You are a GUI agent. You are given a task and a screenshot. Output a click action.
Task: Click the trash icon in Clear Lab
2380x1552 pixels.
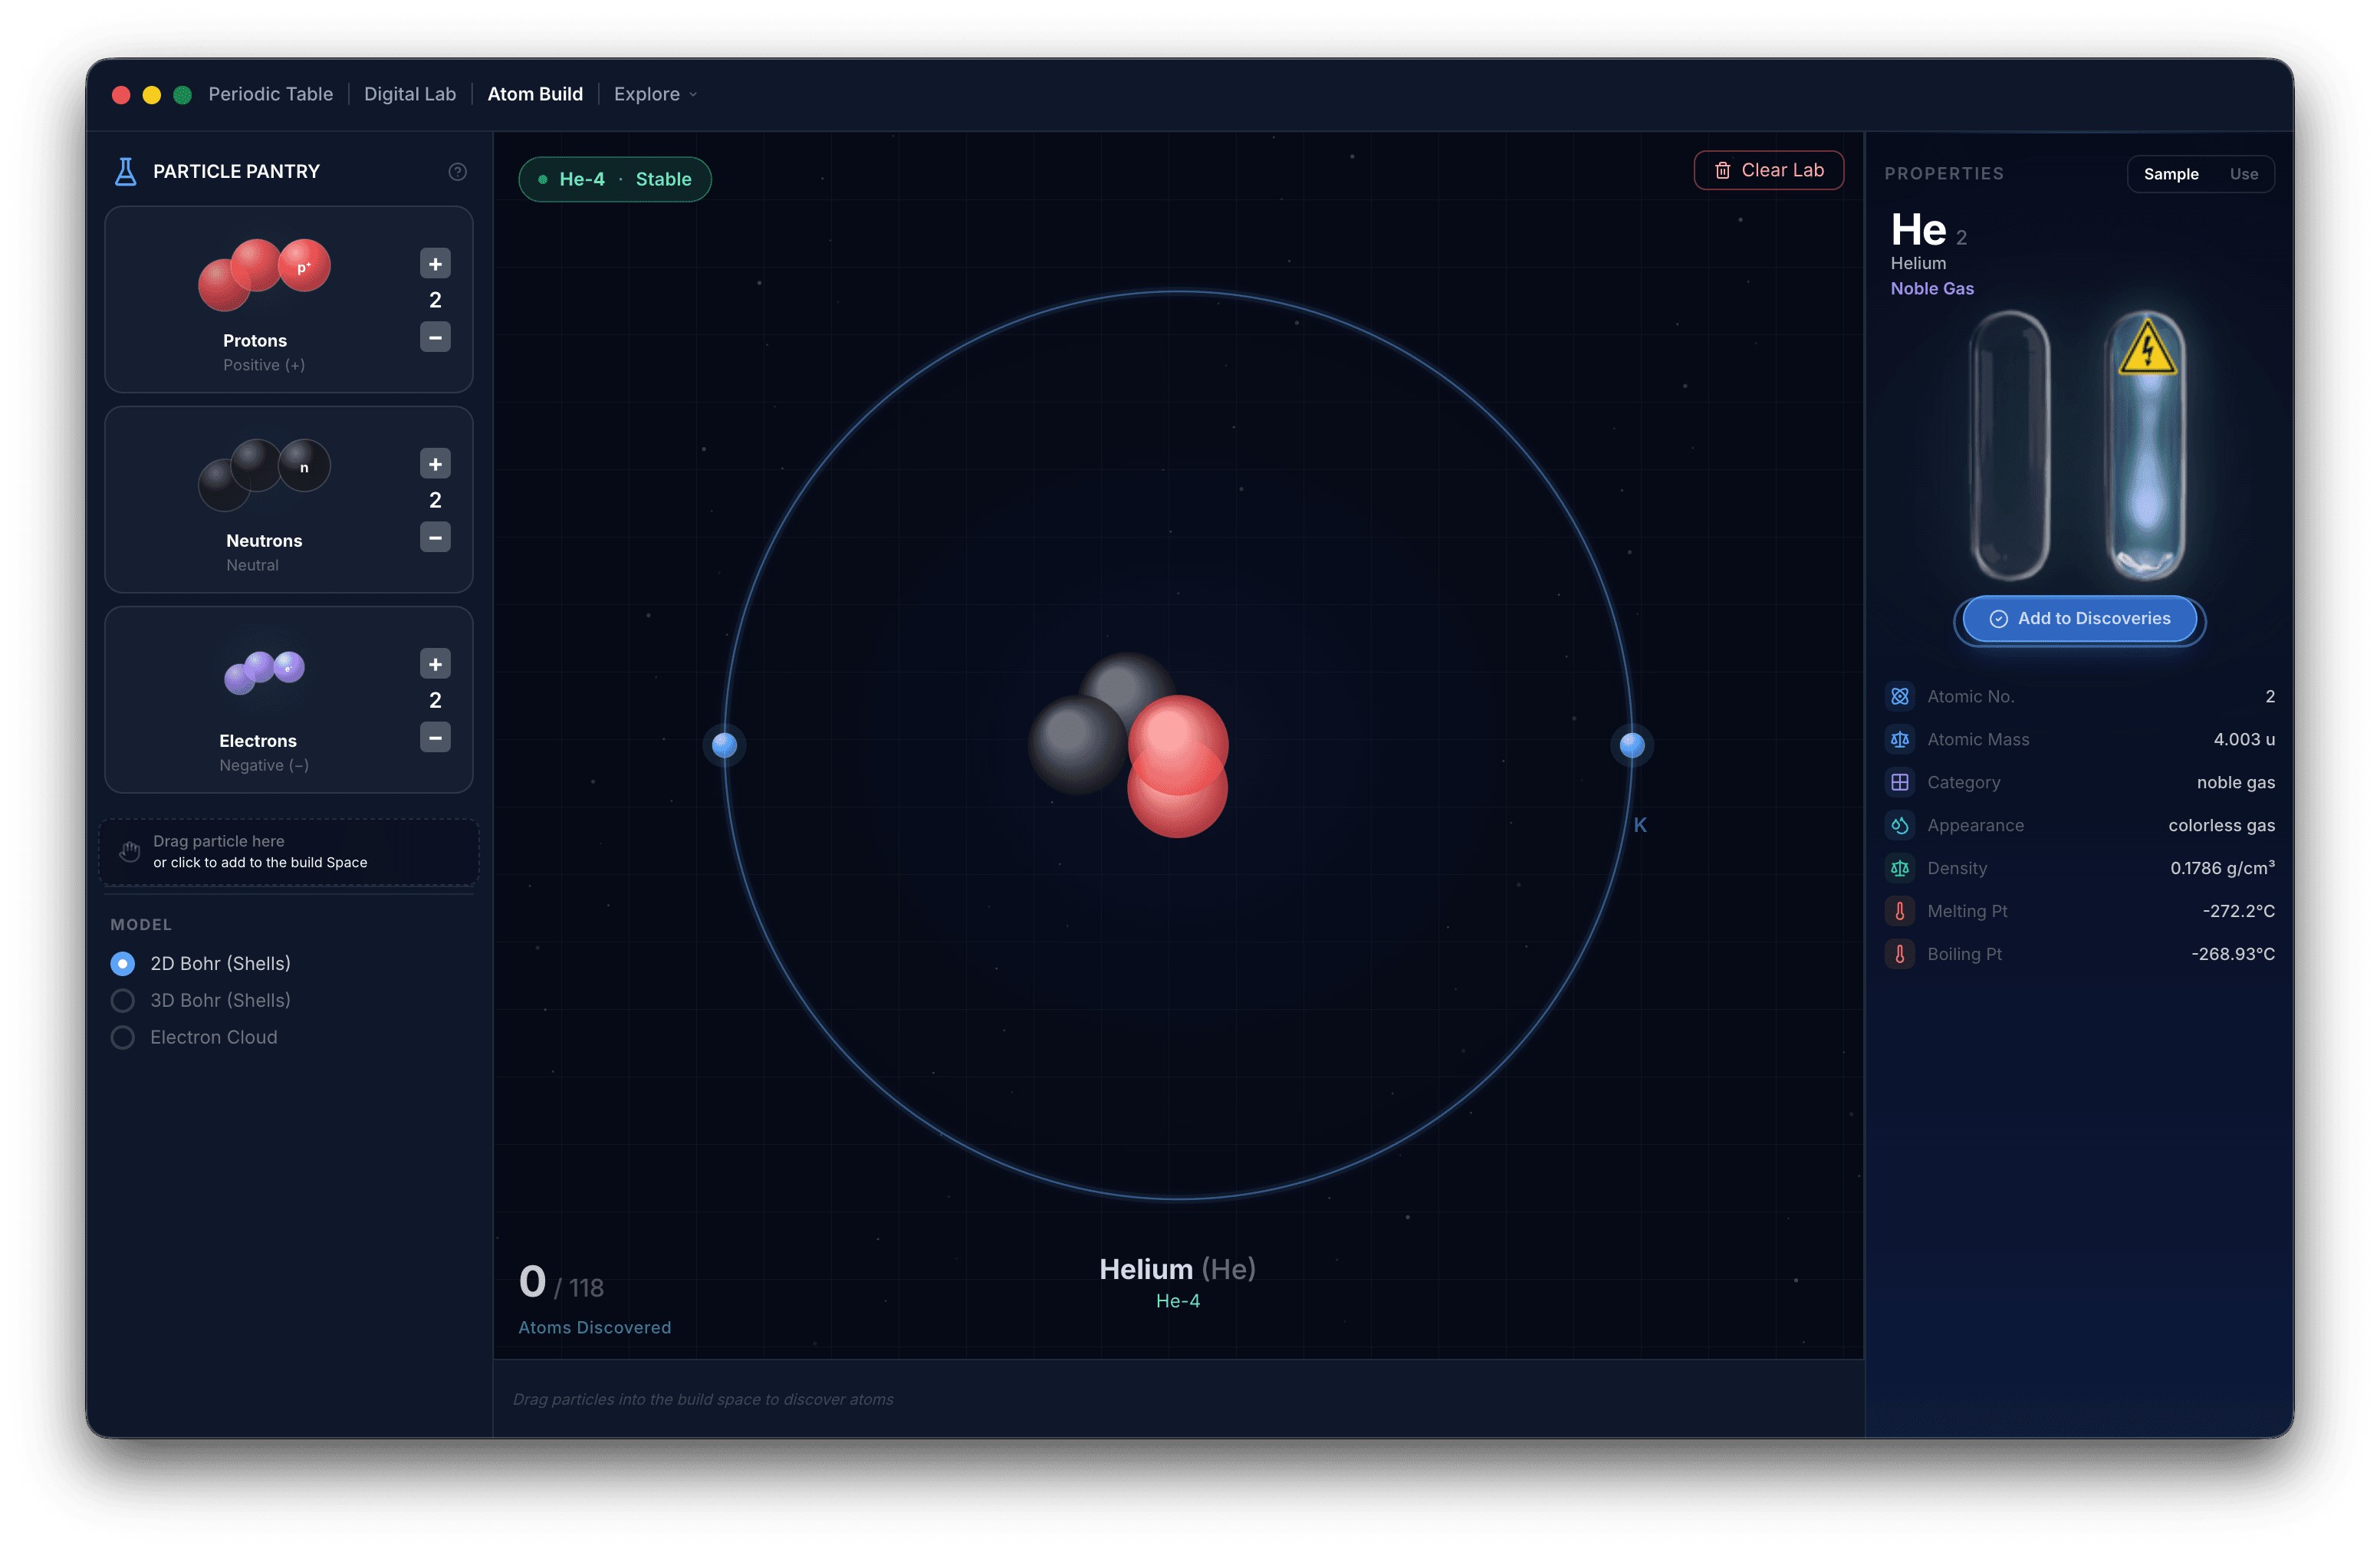(x=1722, y=170)
